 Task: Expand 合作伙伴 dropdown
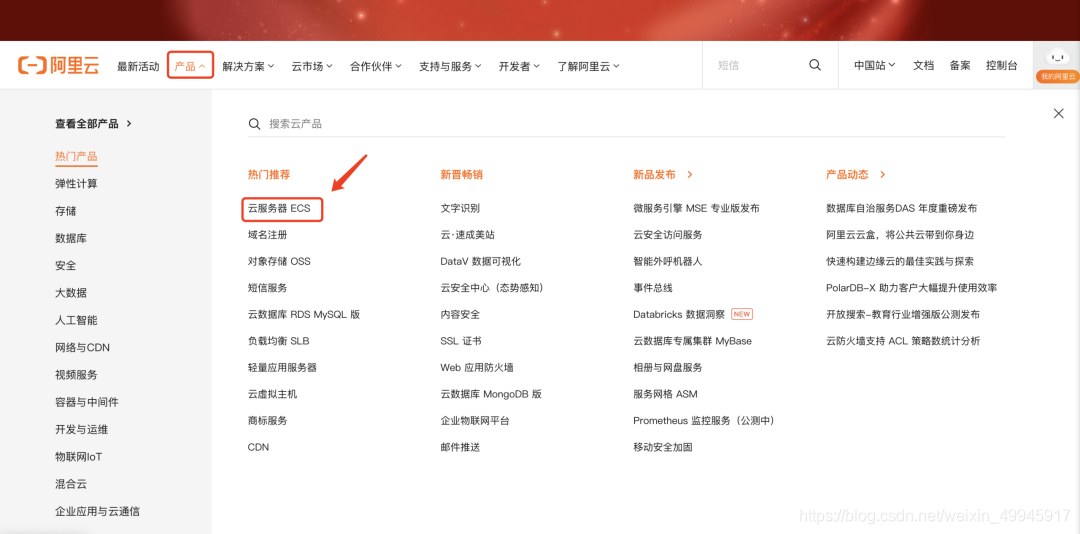(x=375, y=66)
